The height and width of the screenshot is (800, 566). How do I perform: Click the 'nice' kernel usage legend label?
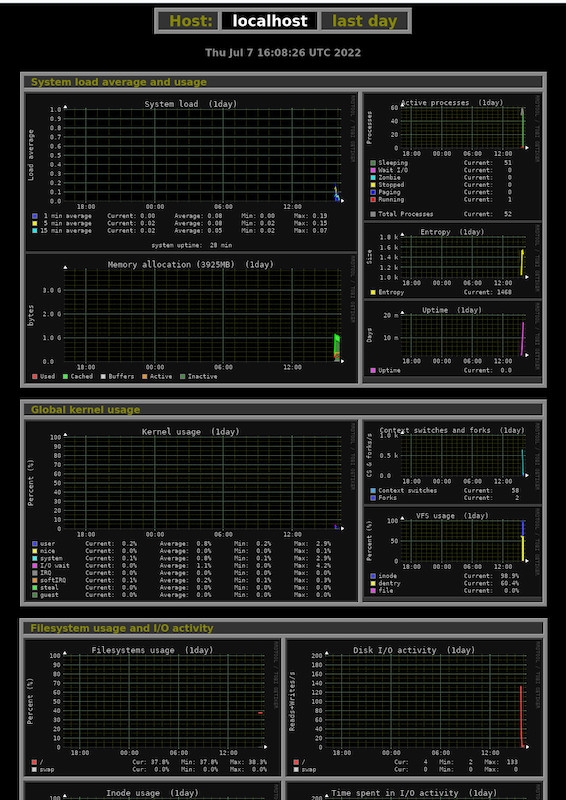(x=47, y=551)
